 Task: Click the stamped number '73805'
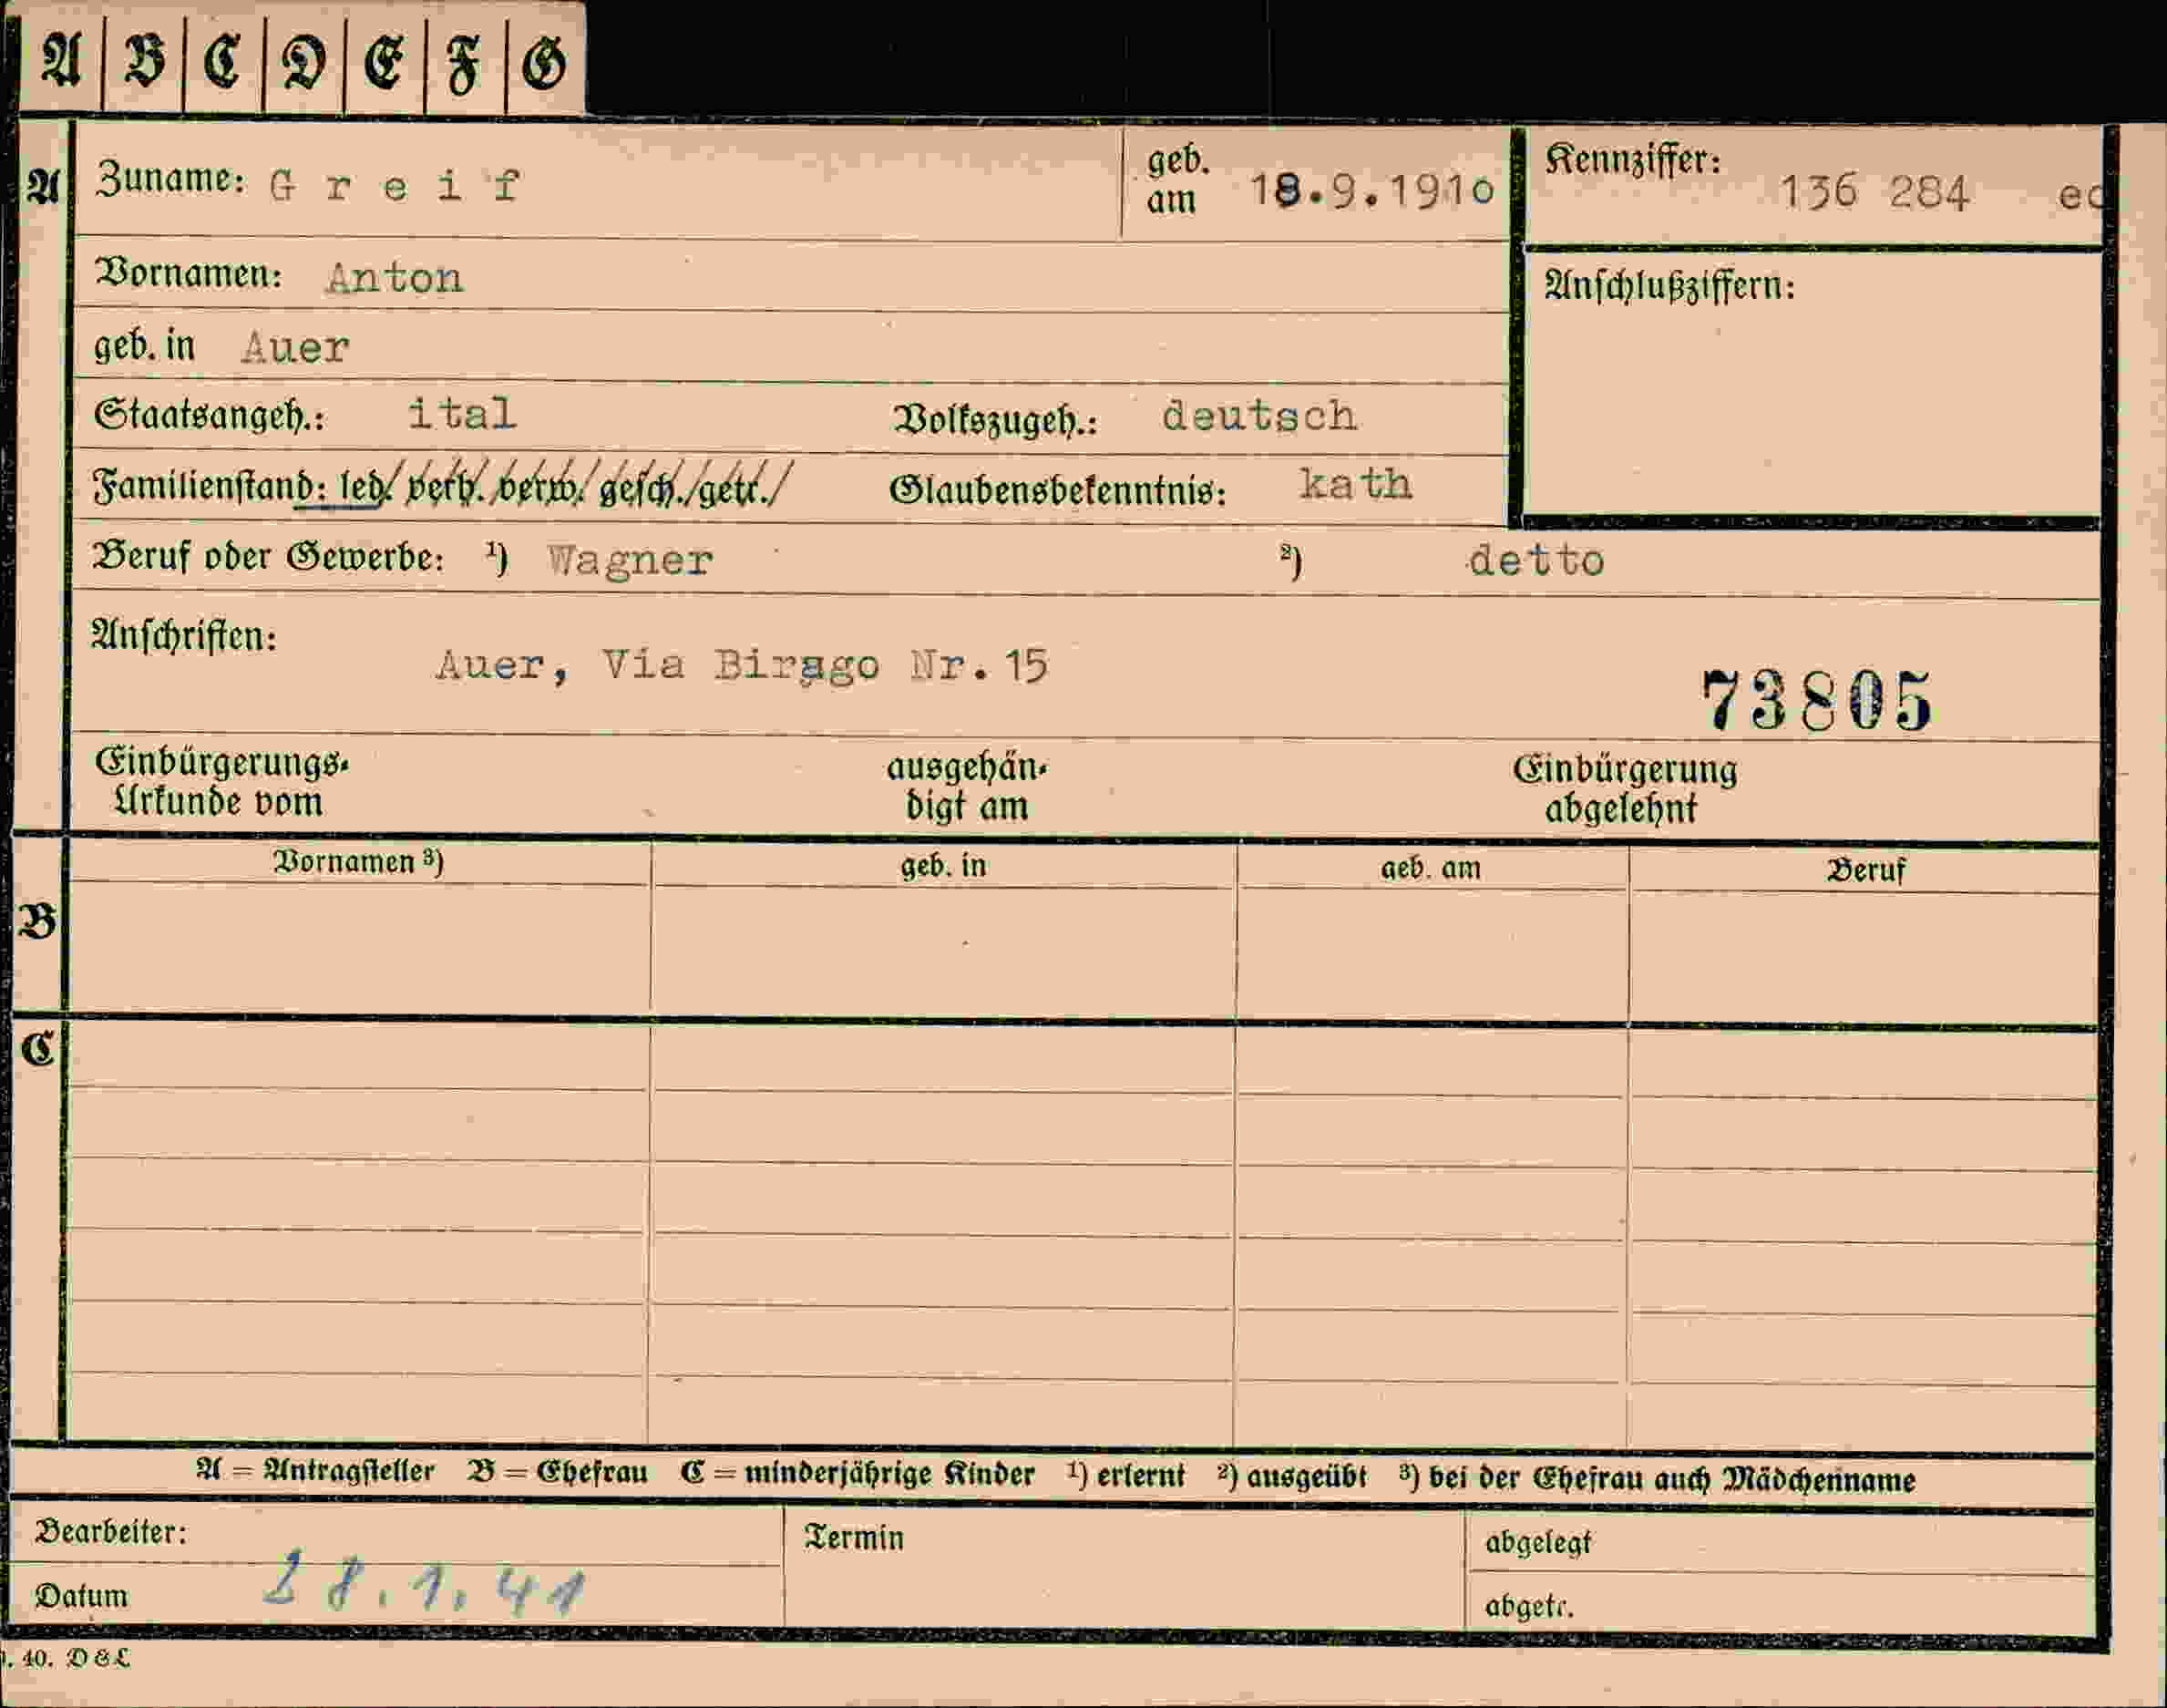1815,700
